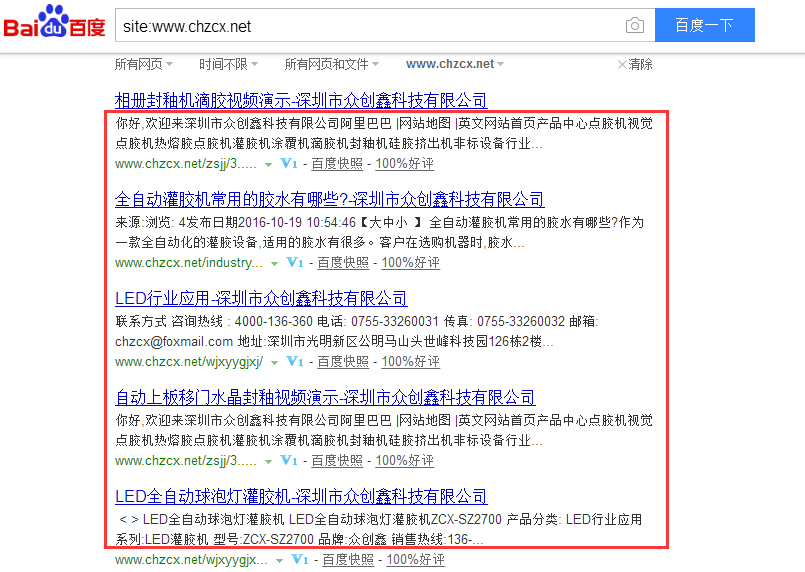Open 百度快照 for the LED行业应用 result
The height and width of the screenshot is (572, 805).
pos(340,361)
